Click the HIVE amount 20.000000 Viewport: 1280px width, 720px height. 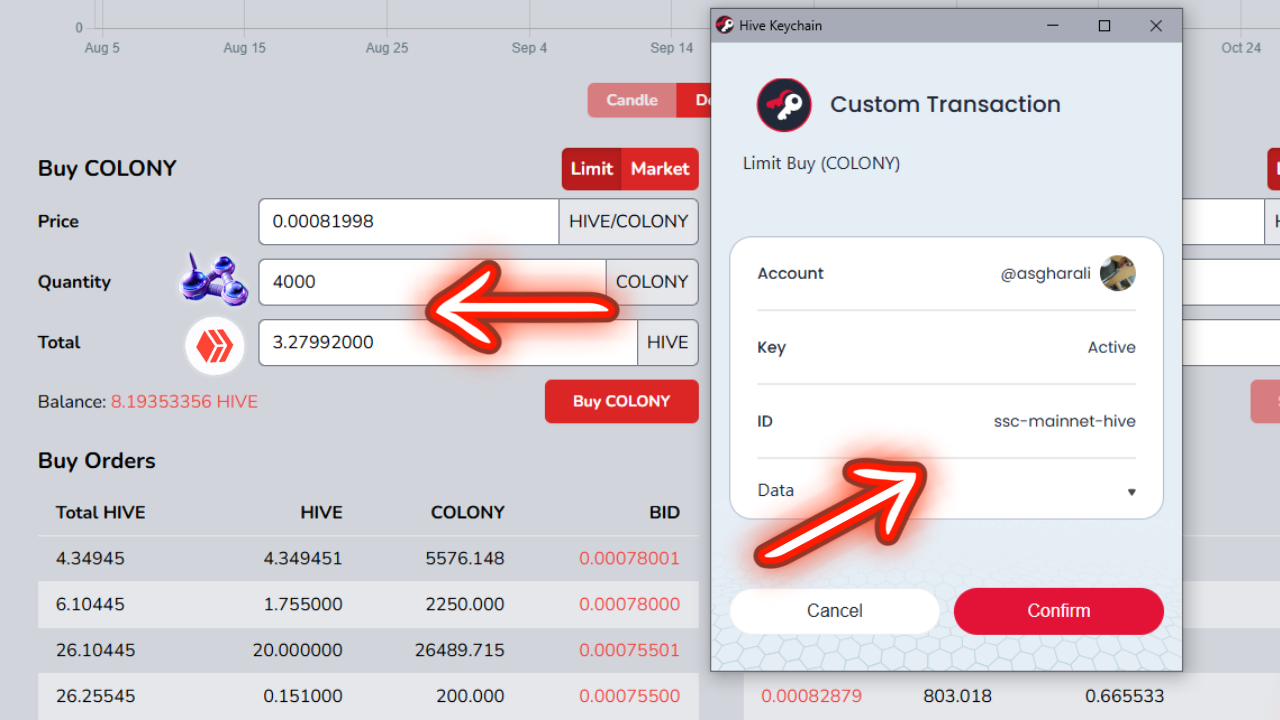(297, 650)
